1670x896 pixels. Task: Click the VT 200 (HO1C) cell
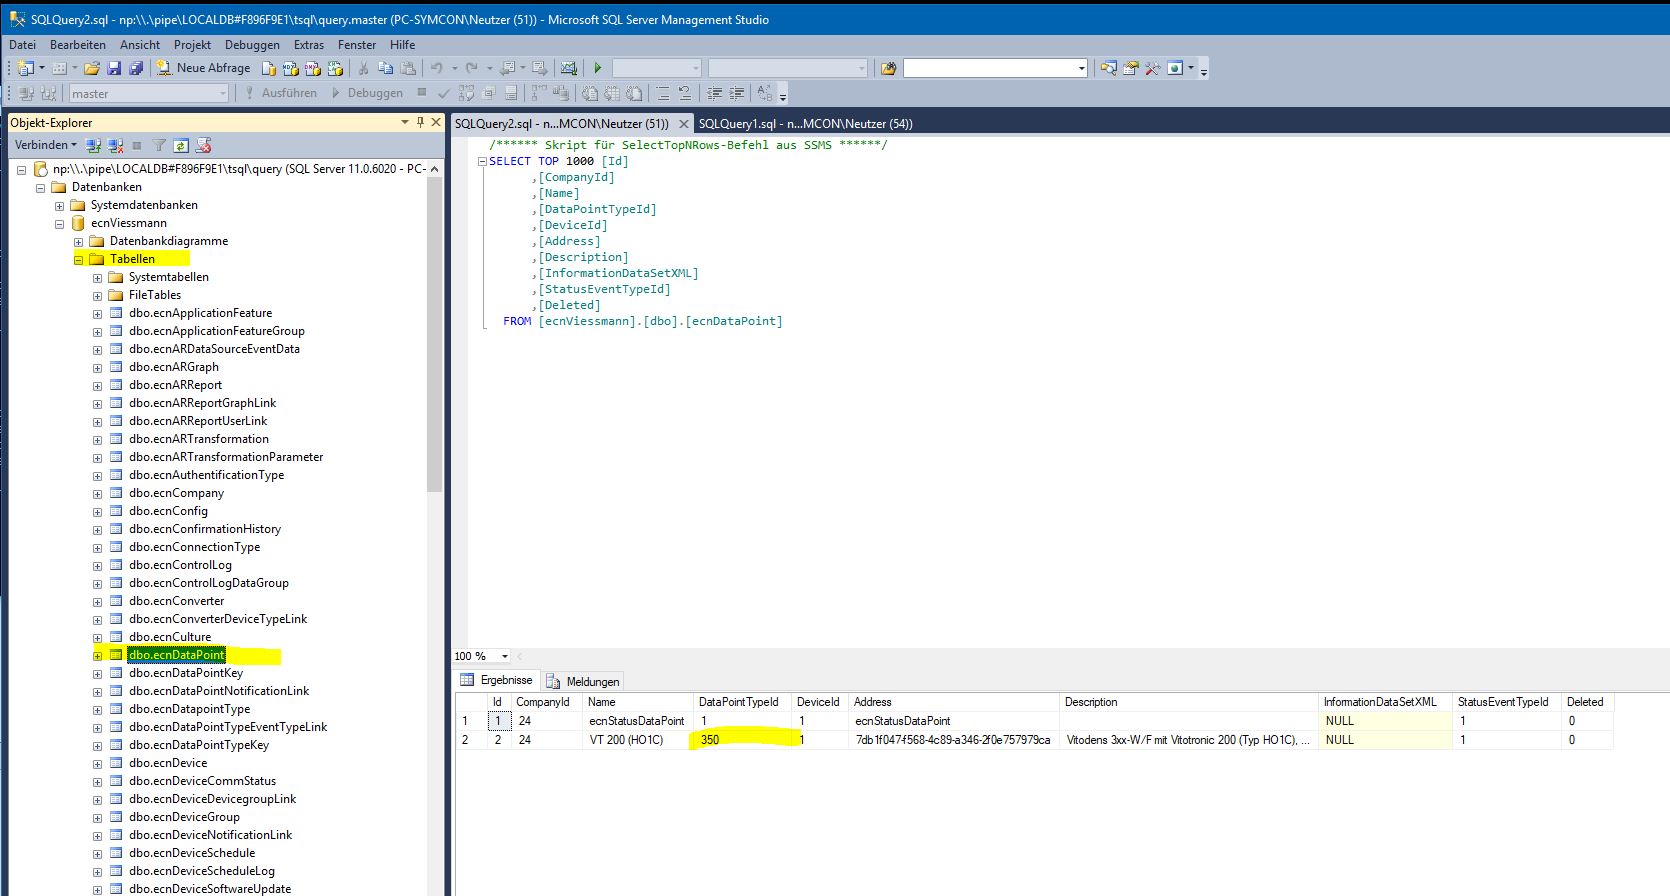pos(637,740)
